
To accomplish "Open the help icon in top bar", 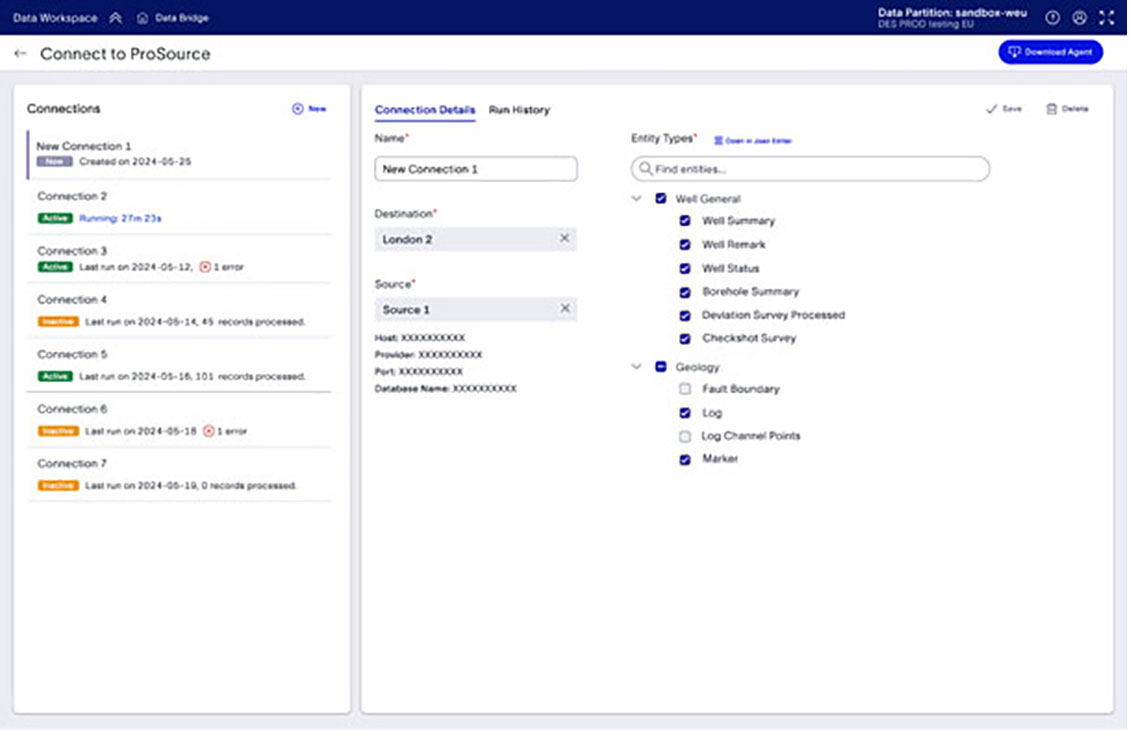I will (x=1052, y=18).
